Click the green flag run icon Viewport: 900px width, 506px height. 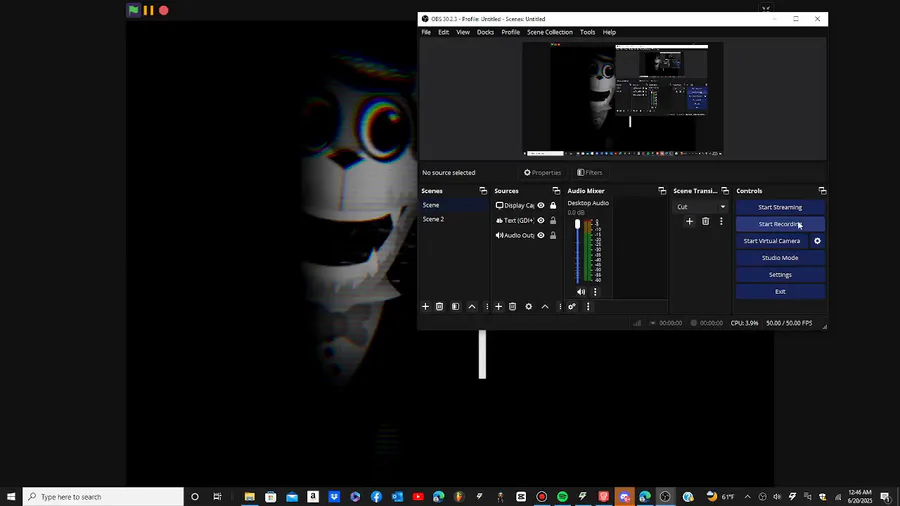pyautogui.click(x=134, y=10)
